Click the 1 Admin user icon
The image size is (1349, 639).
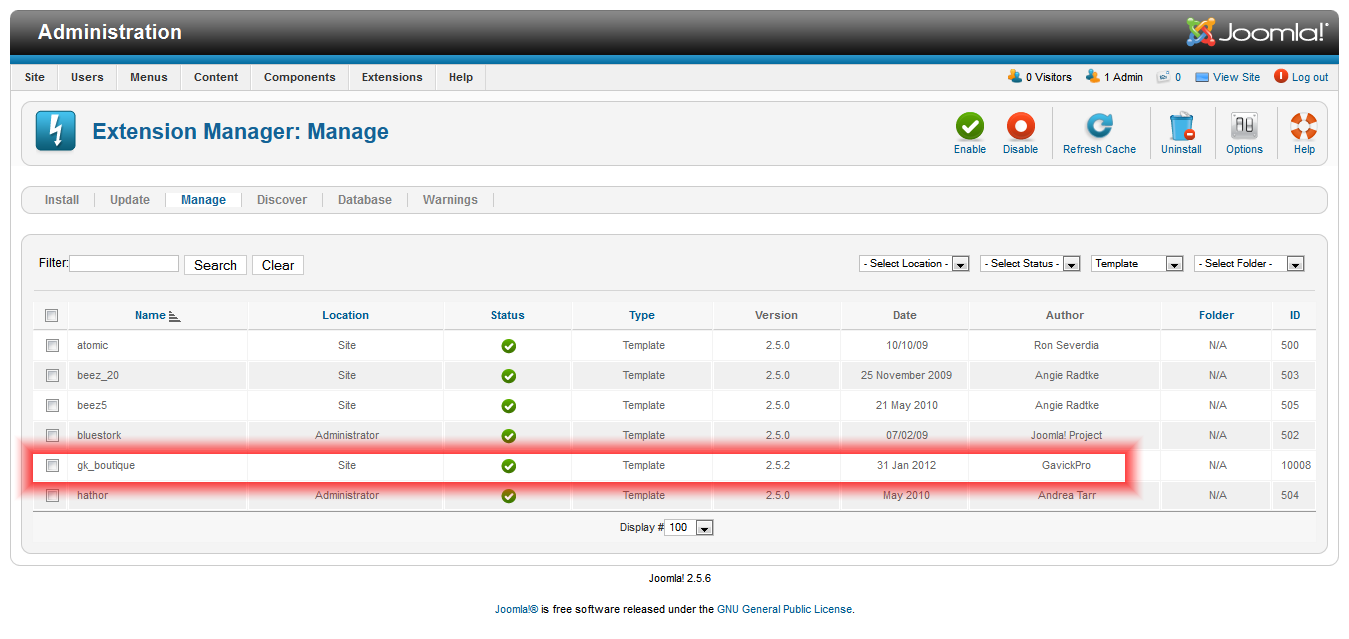(x=1093, y=76)
